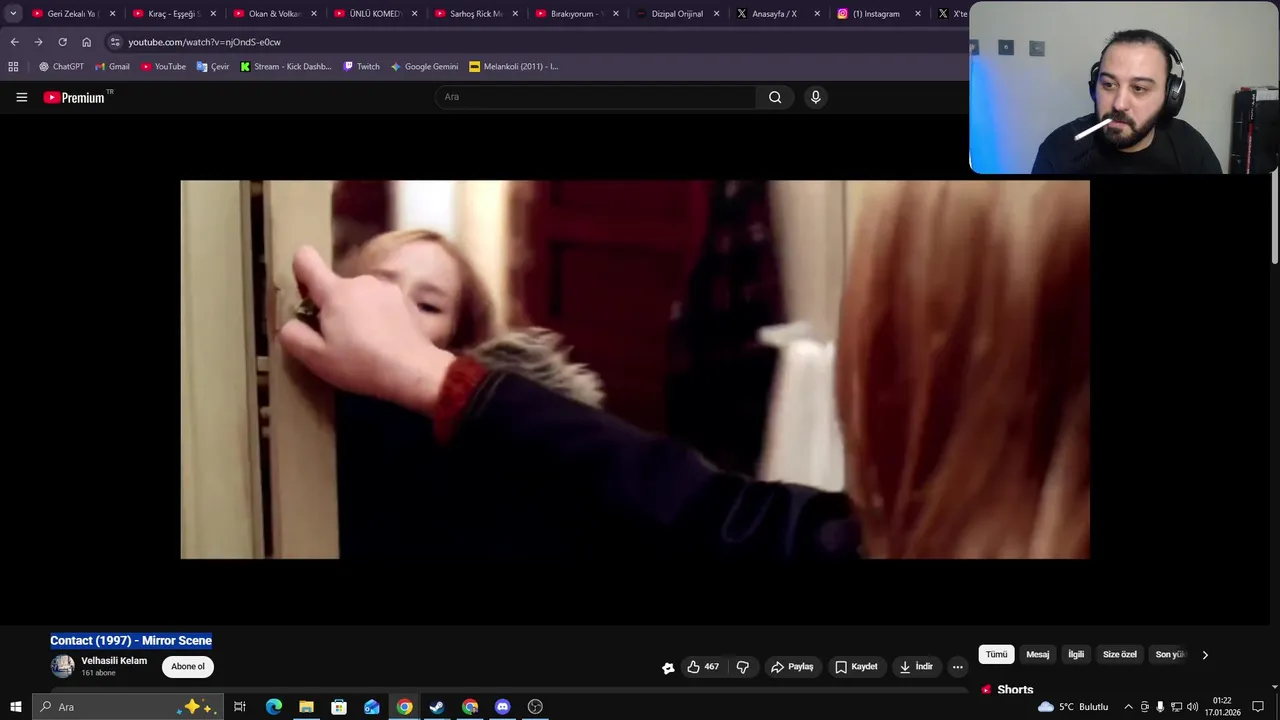Open tab search dropdown arrow

13,14
